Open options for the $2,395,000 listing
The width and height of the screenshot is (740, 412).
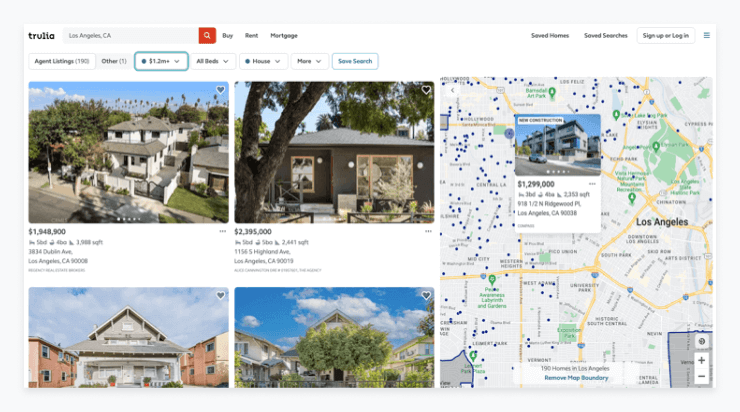pos(428,231)
